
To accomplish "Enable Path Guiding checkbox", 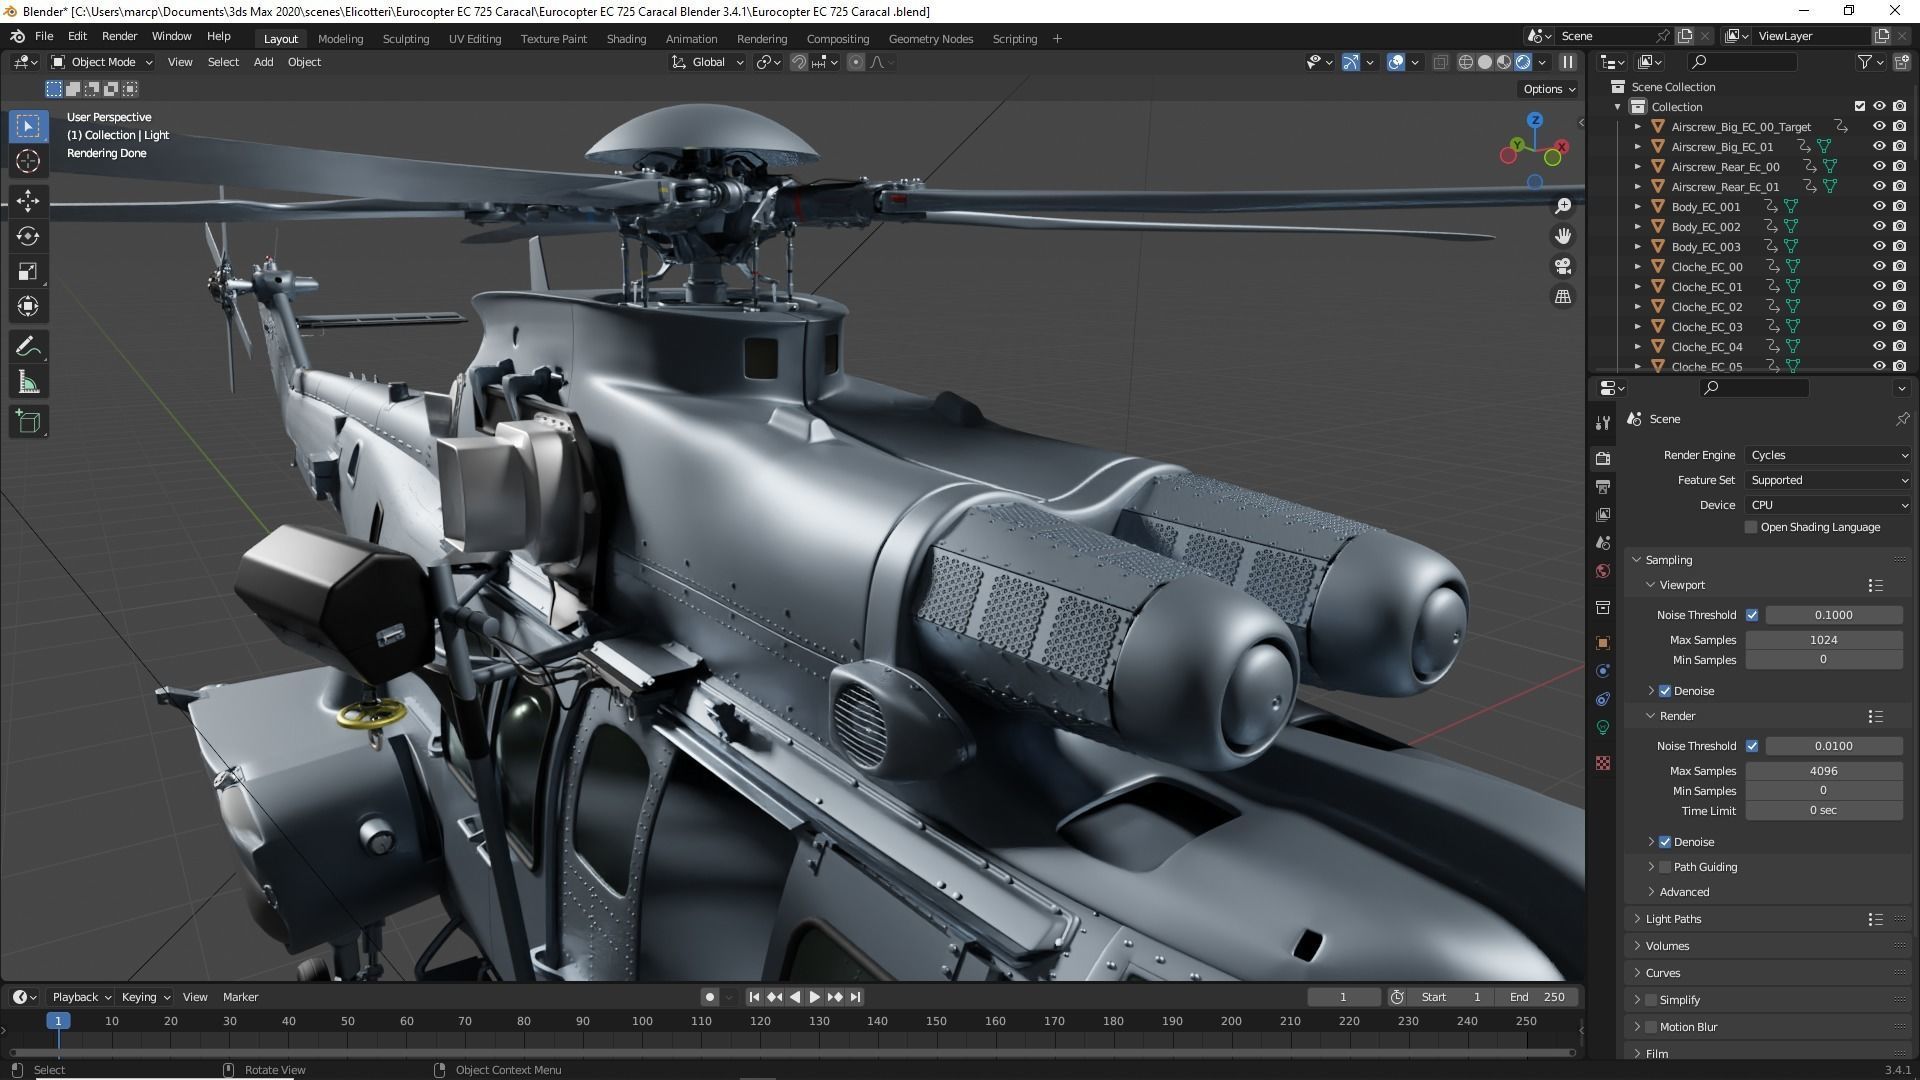I will [1665, 867].
